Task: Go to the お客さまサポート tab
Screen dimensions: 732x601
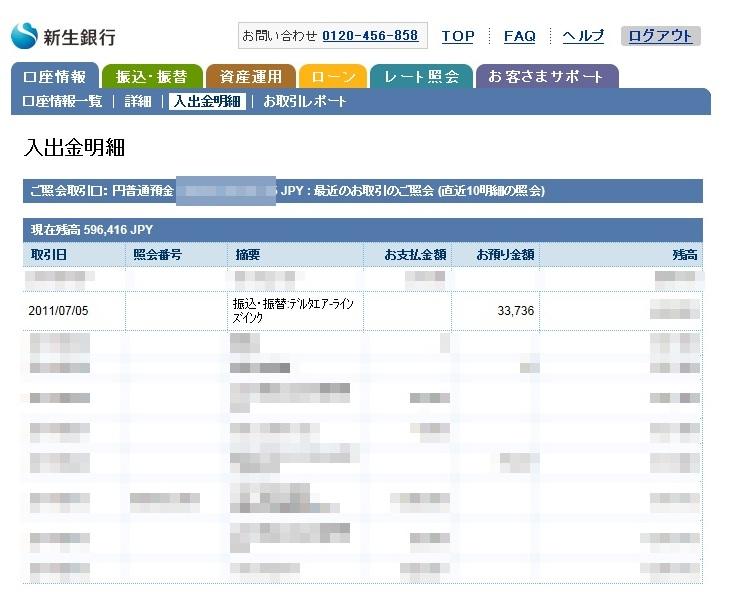Action: click(x=546, y=77)
